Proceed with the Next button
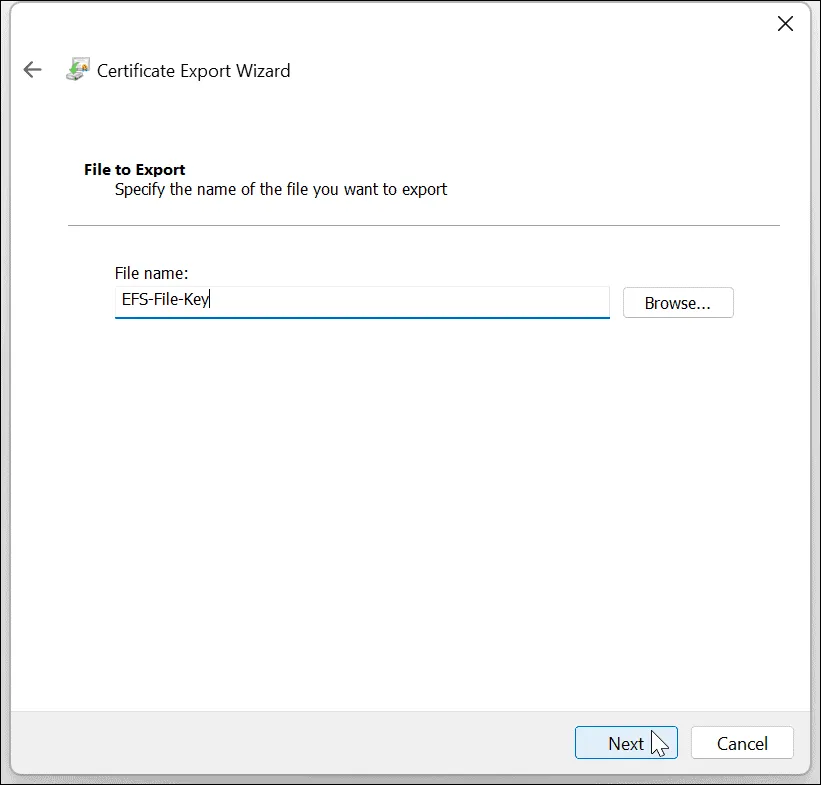 [x=626, y=742]
